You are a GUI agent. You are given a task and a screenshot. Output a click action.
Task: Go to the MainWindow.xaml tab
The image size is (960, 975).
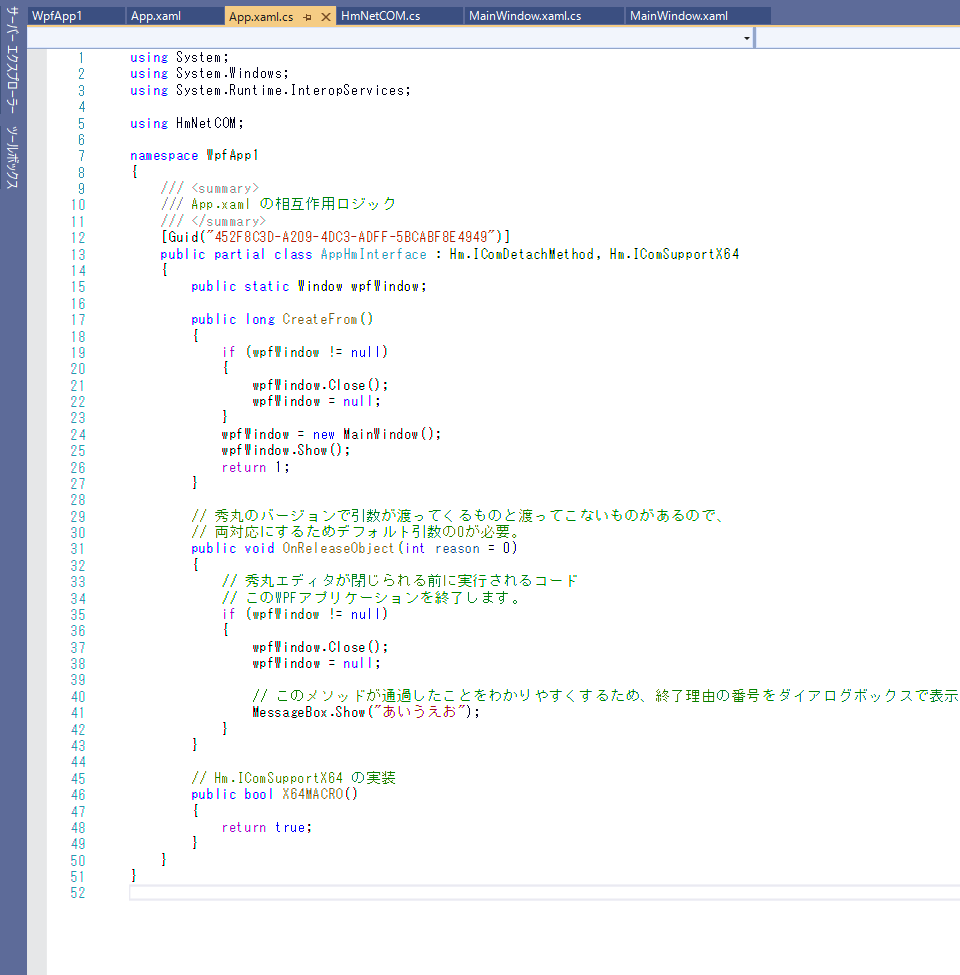click(679, 17)
